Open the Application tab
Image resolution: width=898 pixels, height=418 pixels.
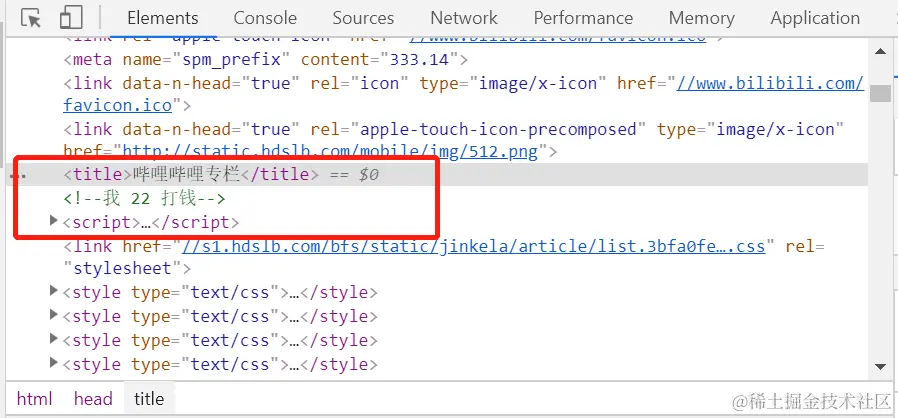(815, 18)
